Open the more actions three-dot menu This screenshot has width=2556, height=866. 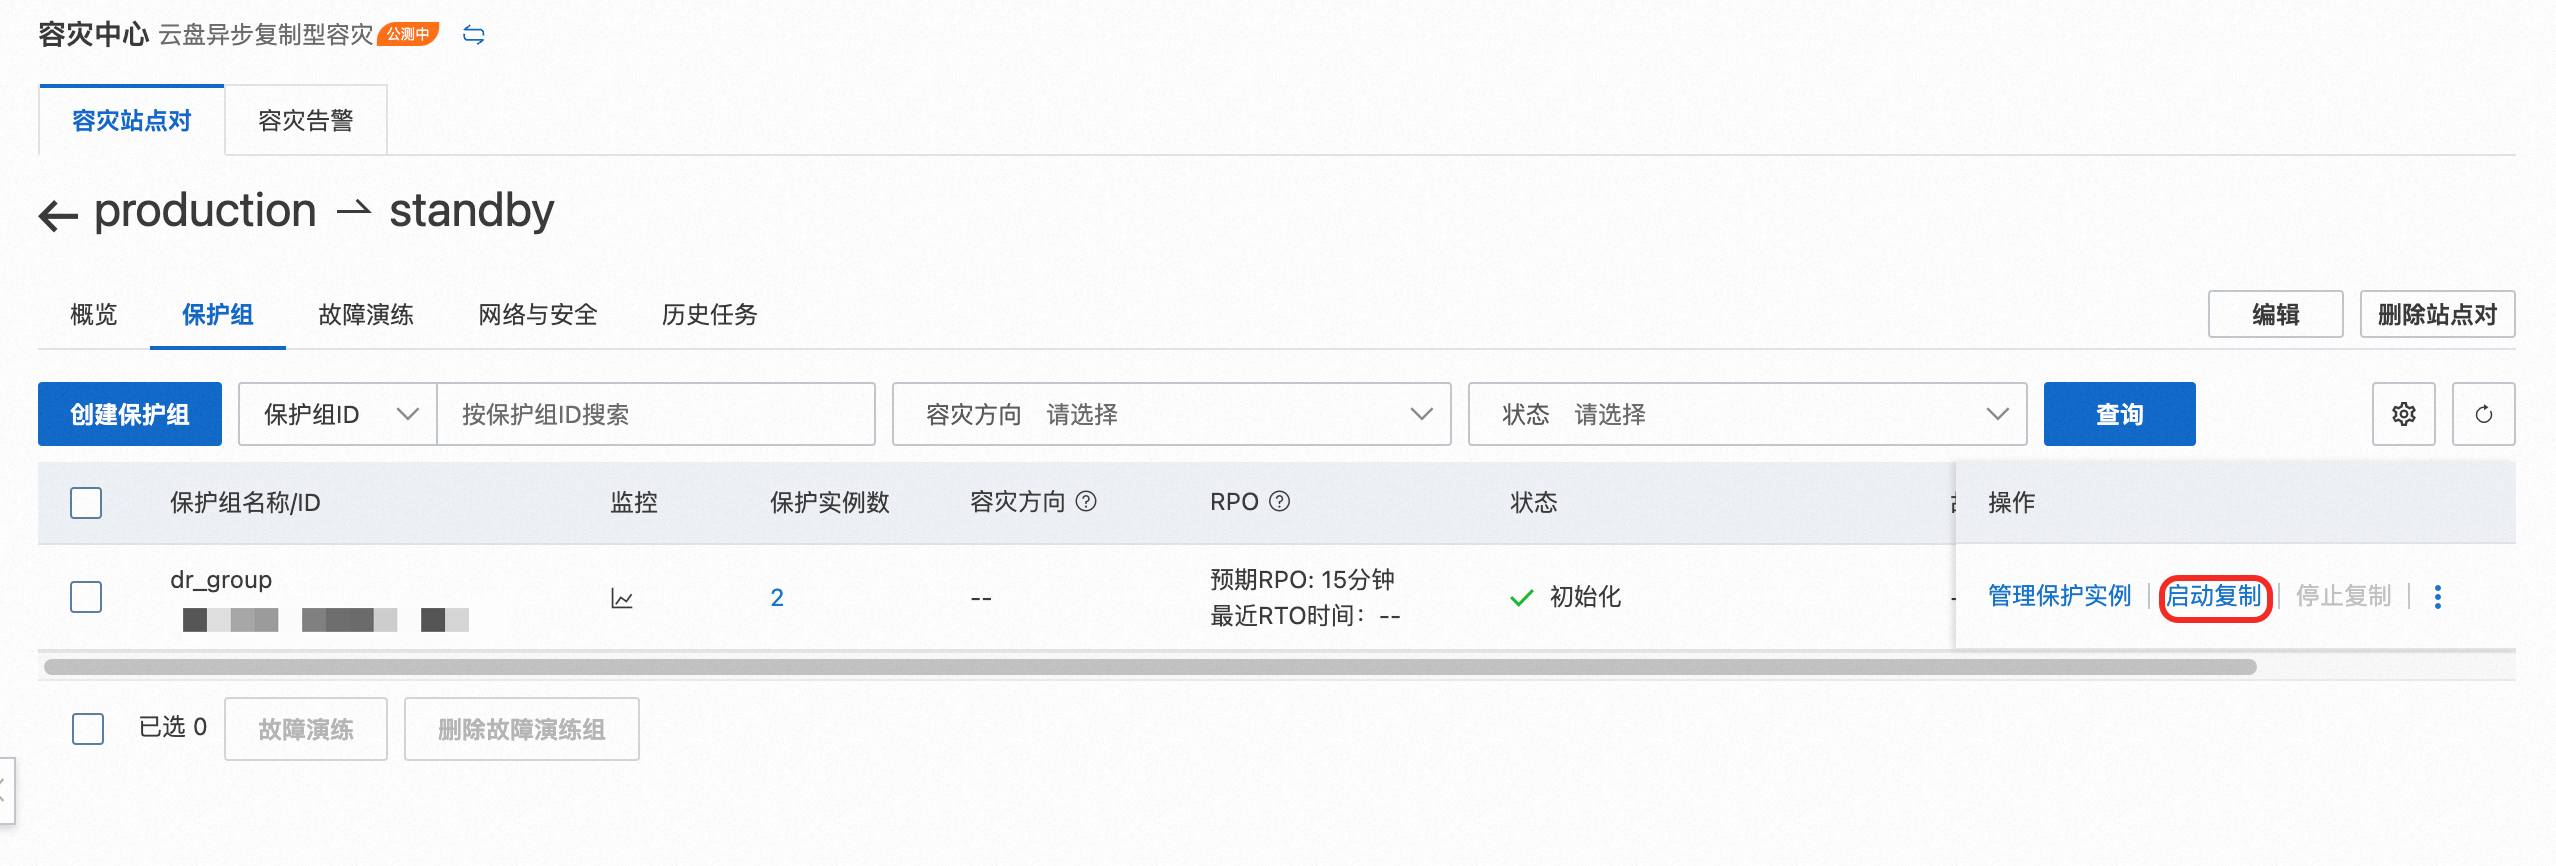[2437, 597]
